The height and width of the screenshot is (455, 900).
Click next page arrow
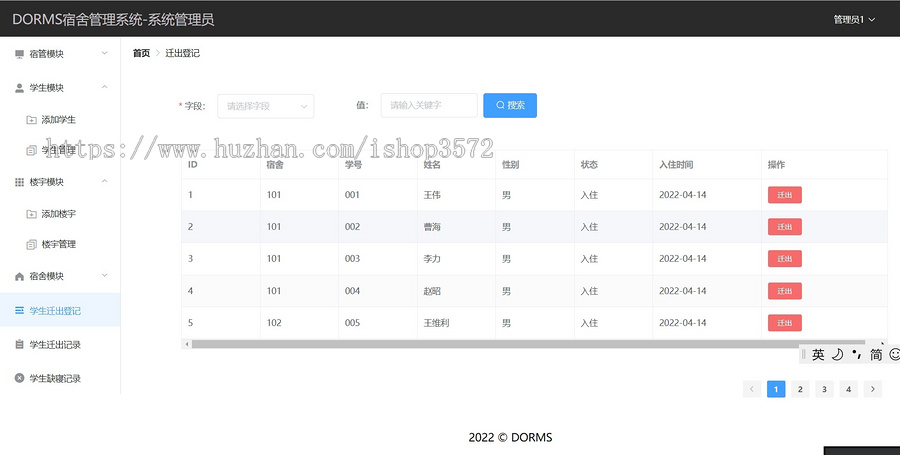point(872,389)
